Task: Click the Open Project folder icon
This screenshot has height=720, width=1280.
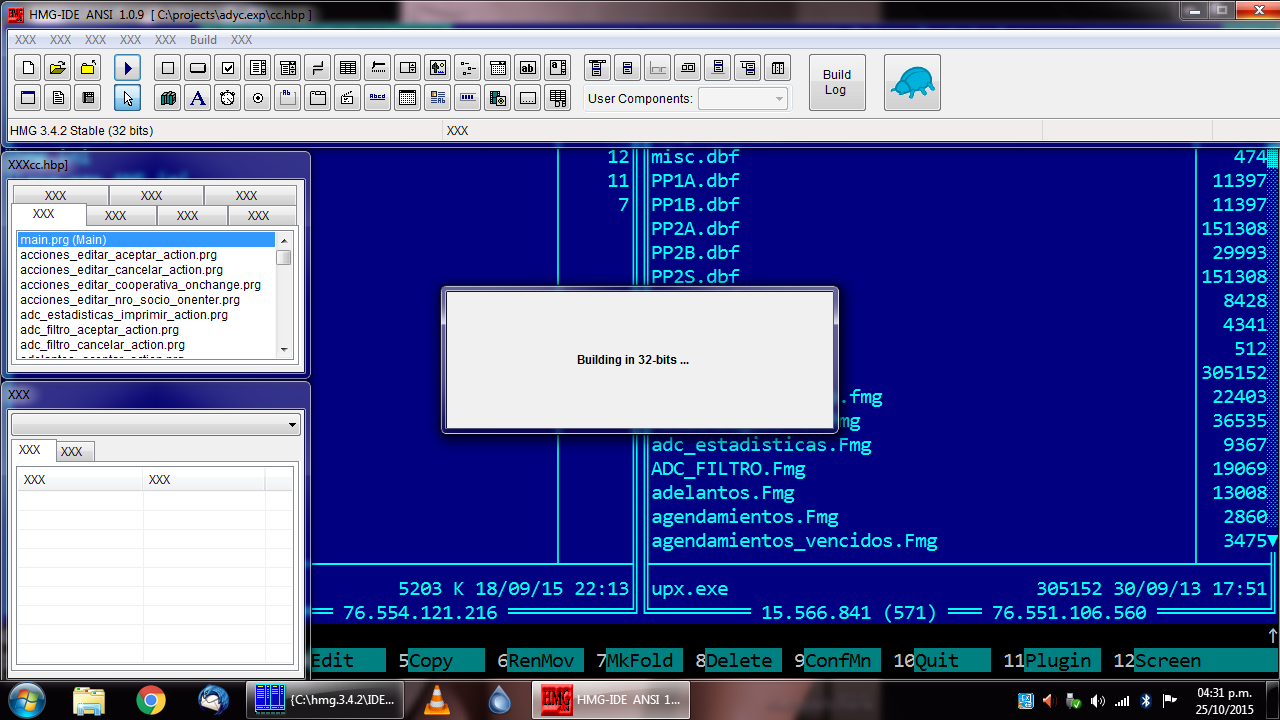Action: pos(58,68)
